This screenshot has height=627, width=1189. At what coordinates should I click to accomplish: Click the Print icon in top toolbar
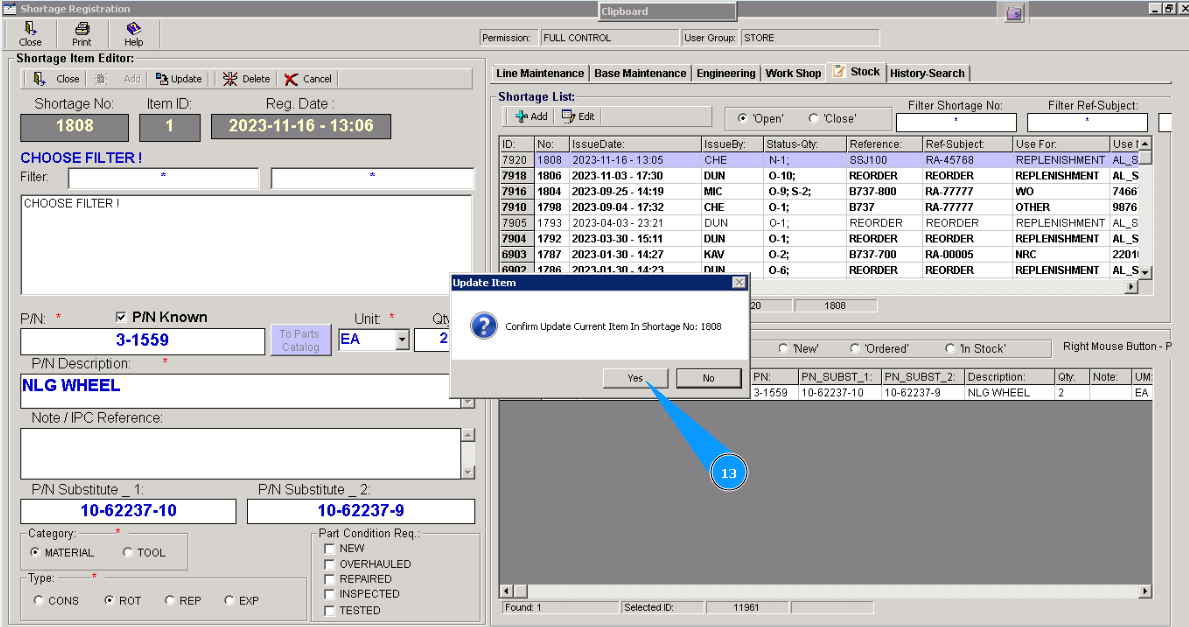[x=81, y=30]
